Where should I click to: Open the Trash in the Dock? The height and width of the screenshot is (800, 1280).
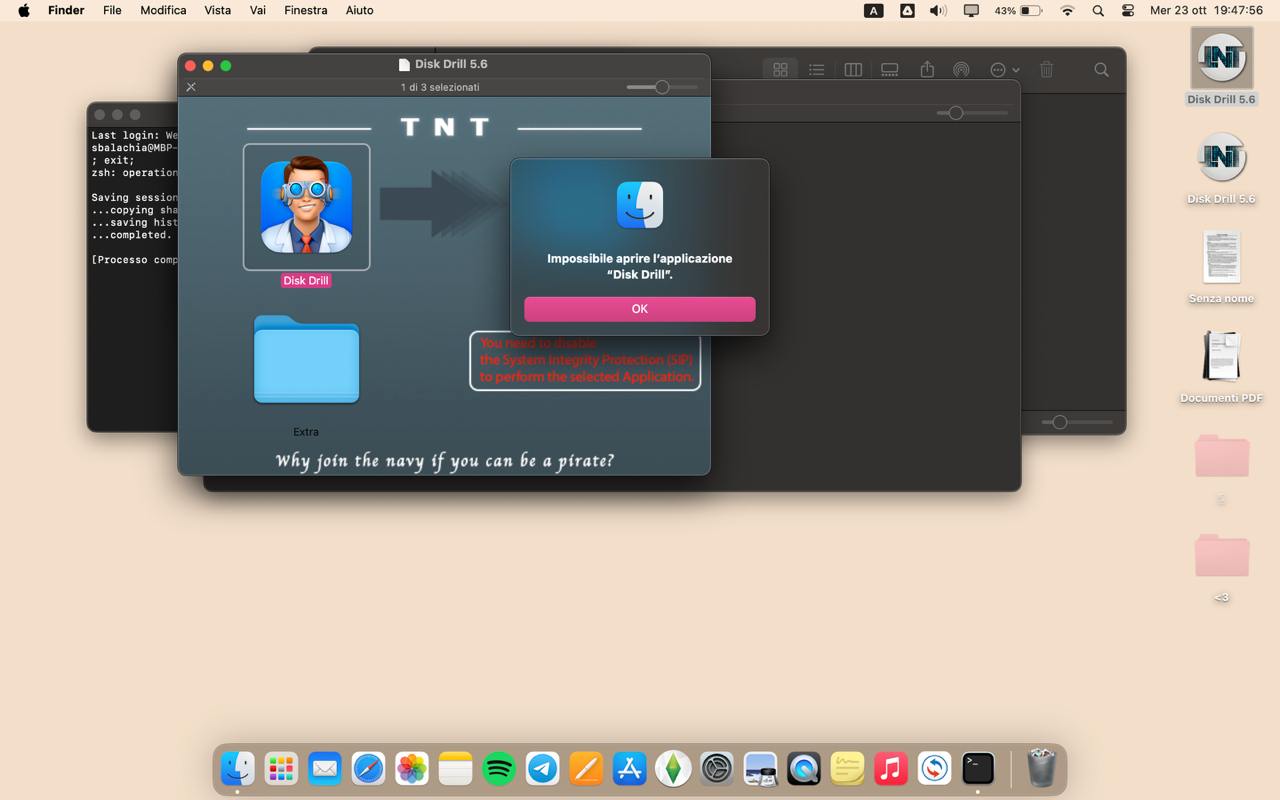pos(1041,768)
